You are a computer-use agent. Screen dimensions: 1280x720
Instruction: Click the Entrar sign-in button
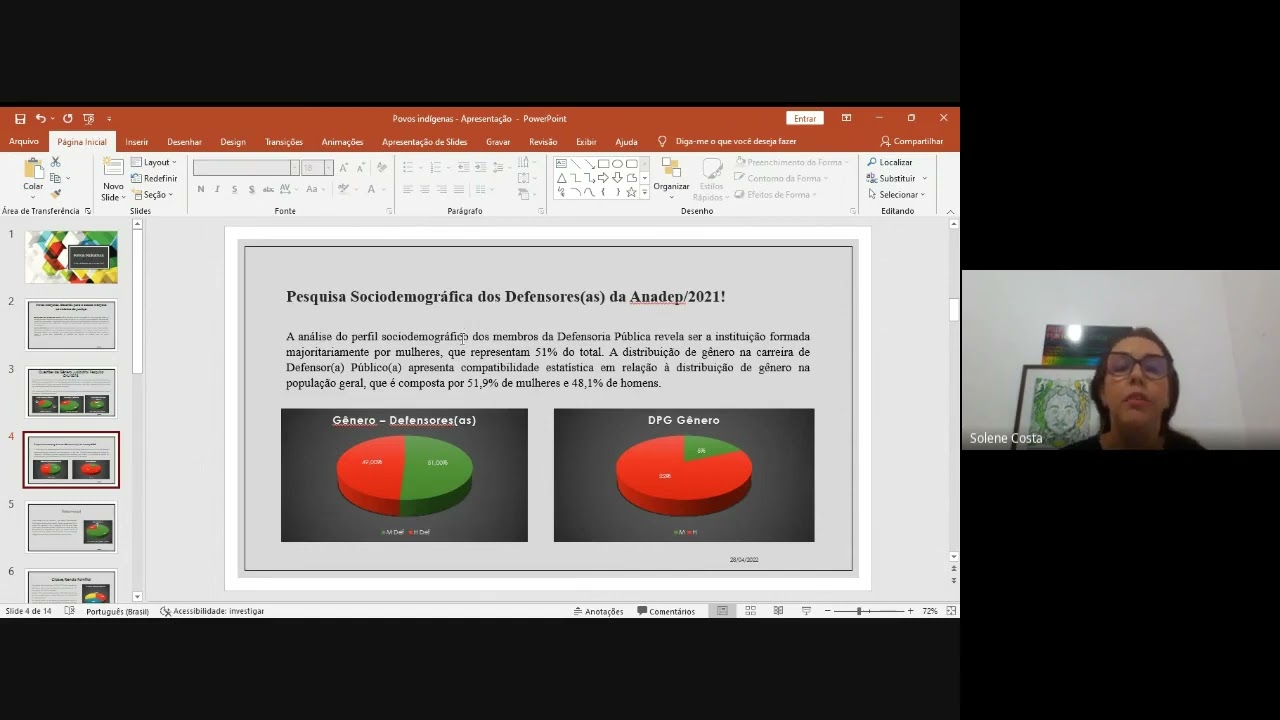pos(805,118)
